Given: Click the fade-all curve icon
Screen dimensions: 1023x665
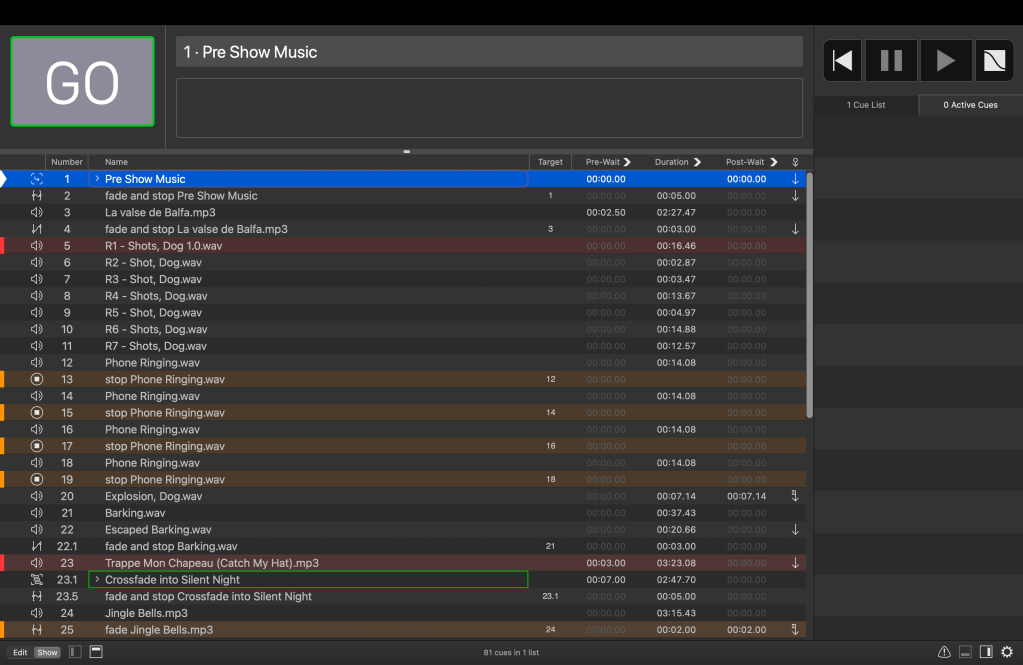Looking at the screenshot, I should [994, 61].
